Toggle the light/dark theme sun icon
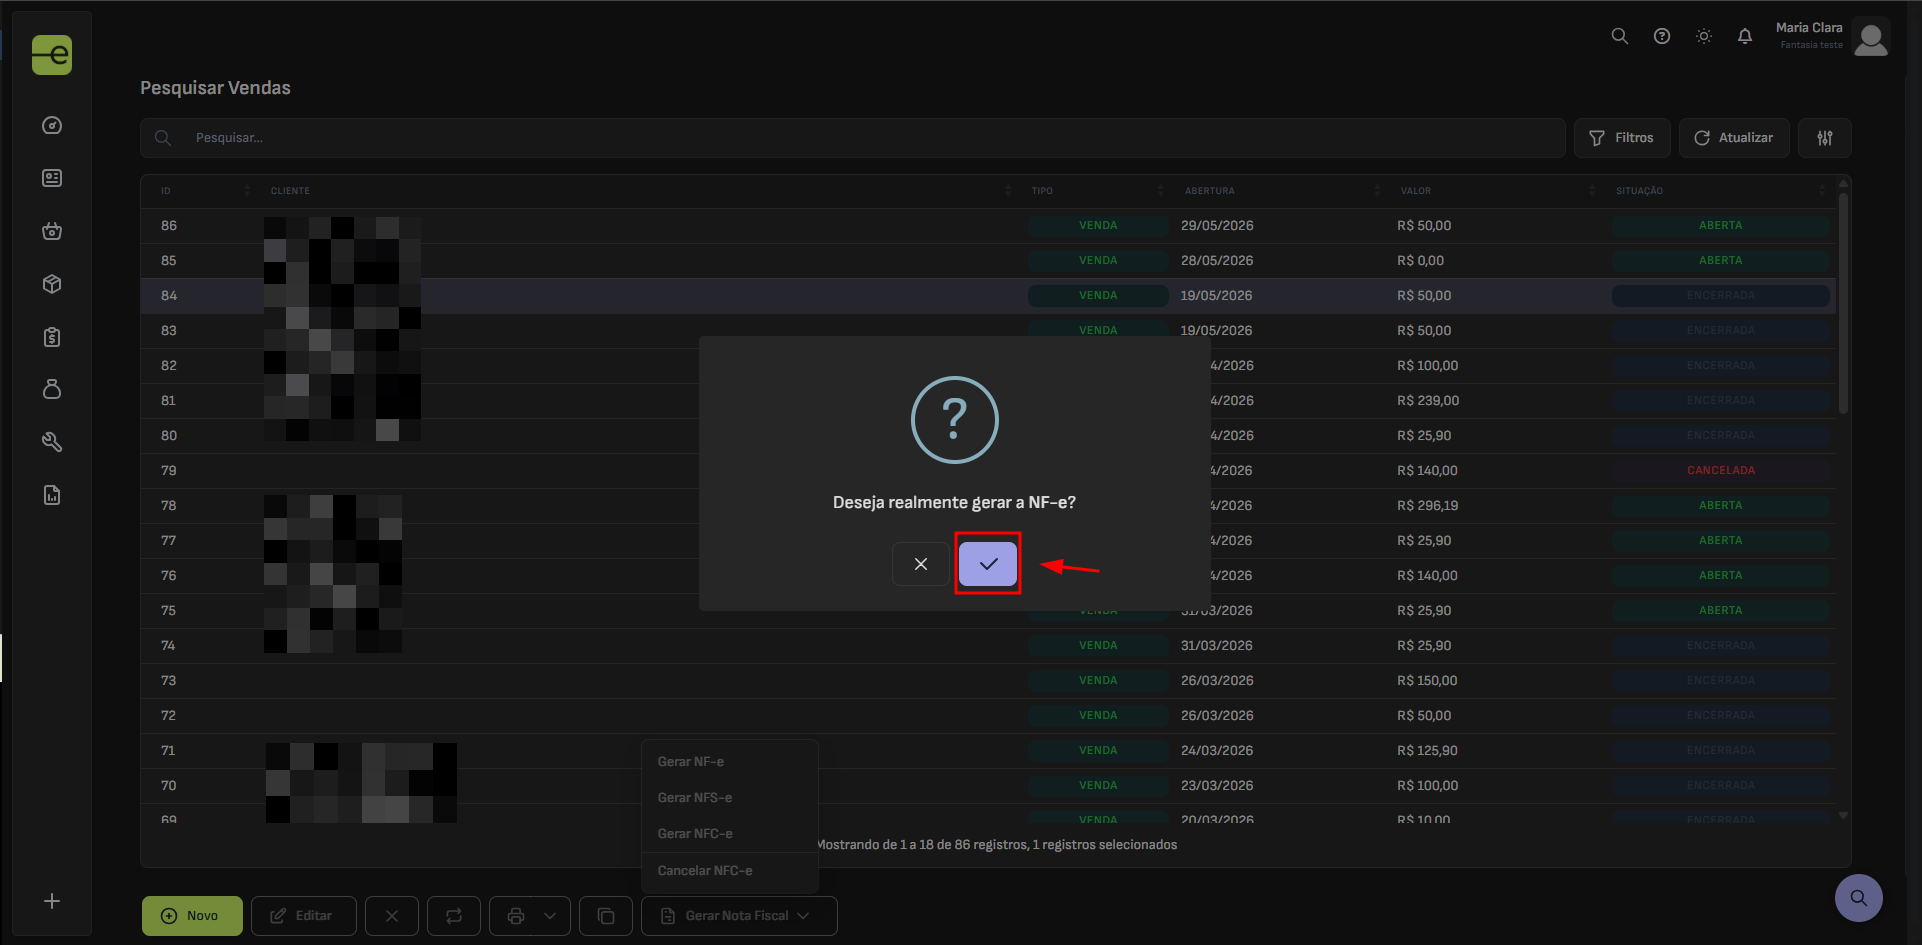1922x945 pixels. point(1704,36)
